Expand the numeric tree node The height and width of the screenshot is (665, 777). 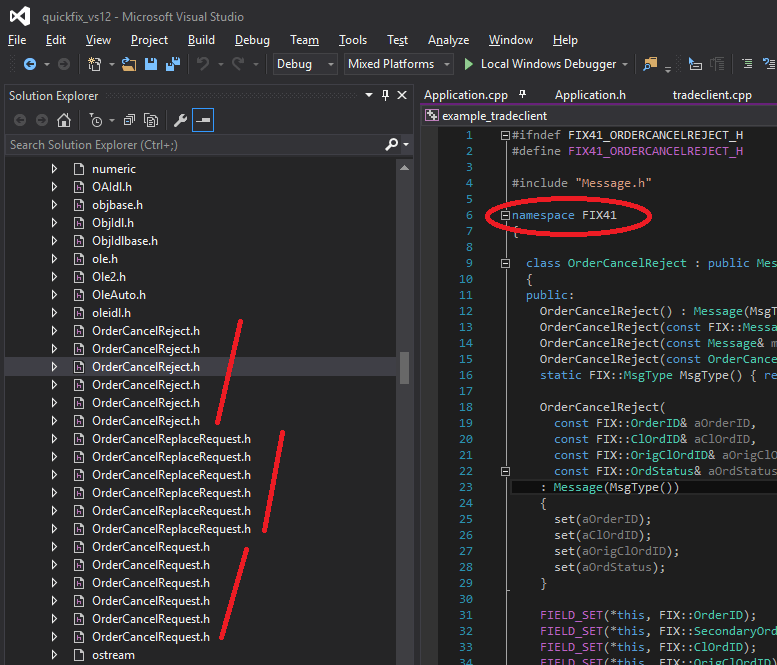pyautogui.click(x=54, y=169)
